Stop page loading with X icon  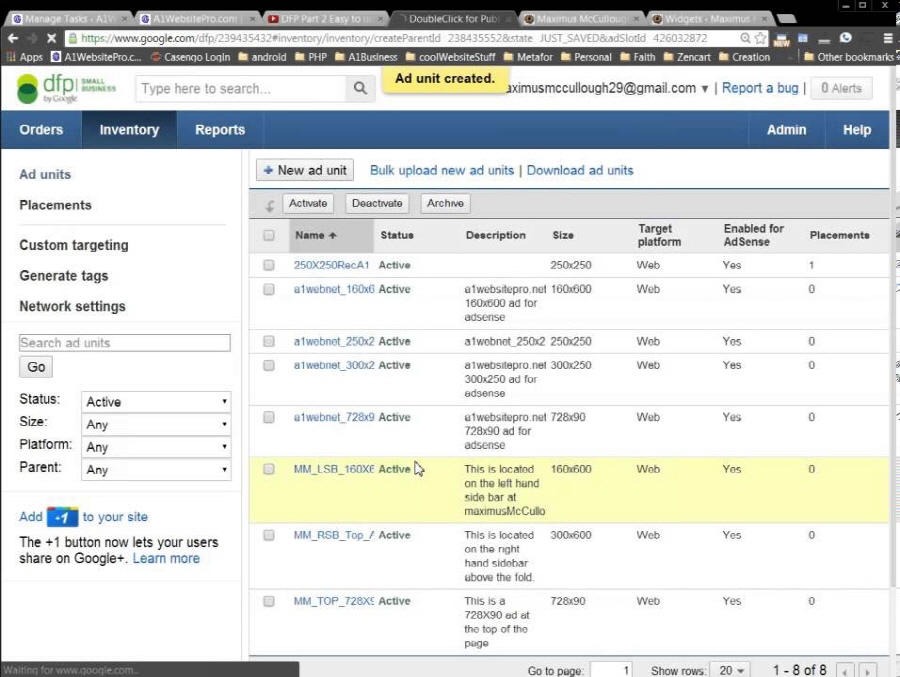50,38
